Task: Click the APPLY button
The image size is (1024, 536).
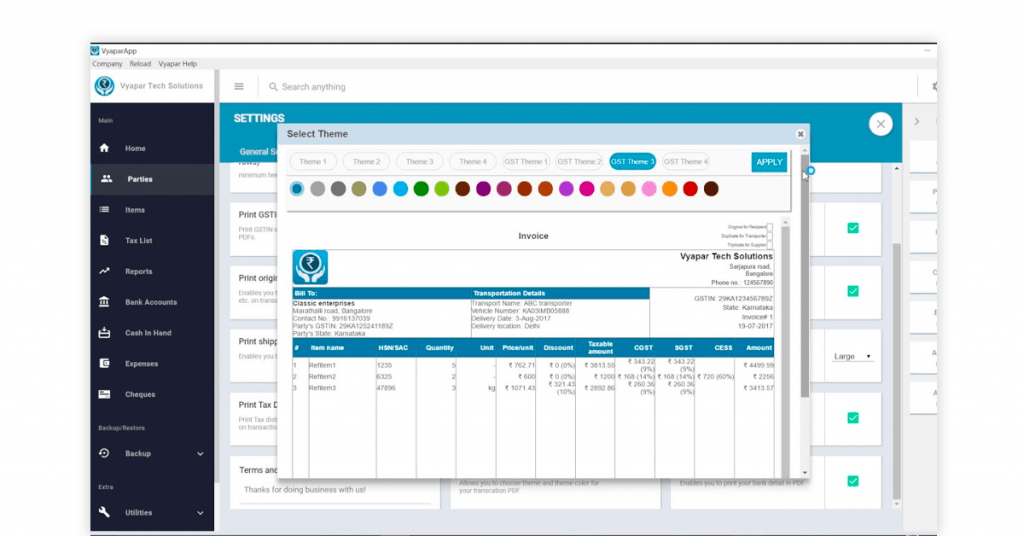Action: point(769,162)
